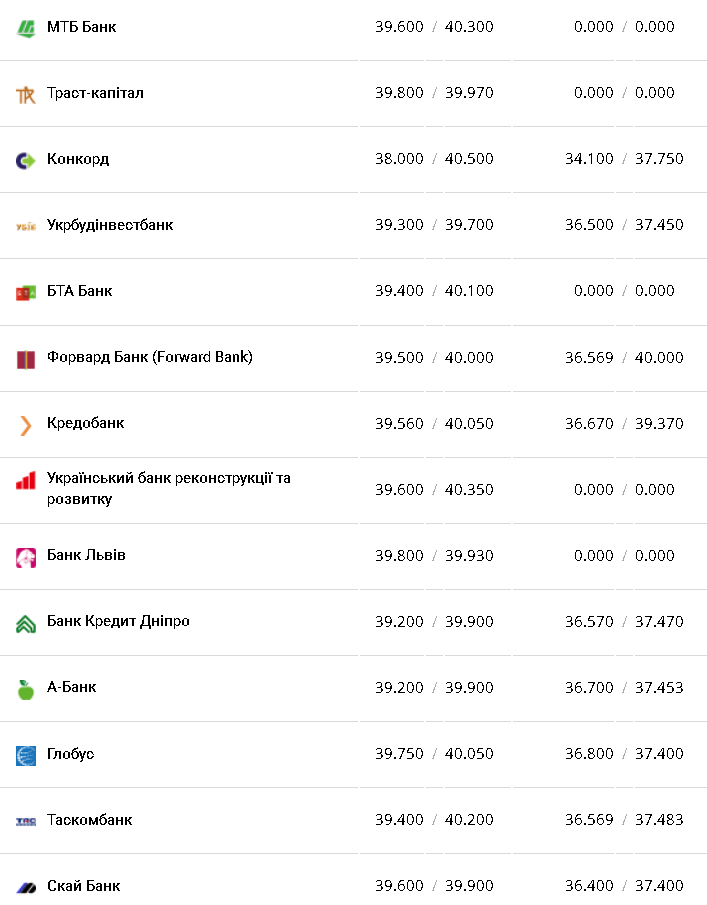
Task: Open the Таскомбанк bank link
Action: pos(89,820)
